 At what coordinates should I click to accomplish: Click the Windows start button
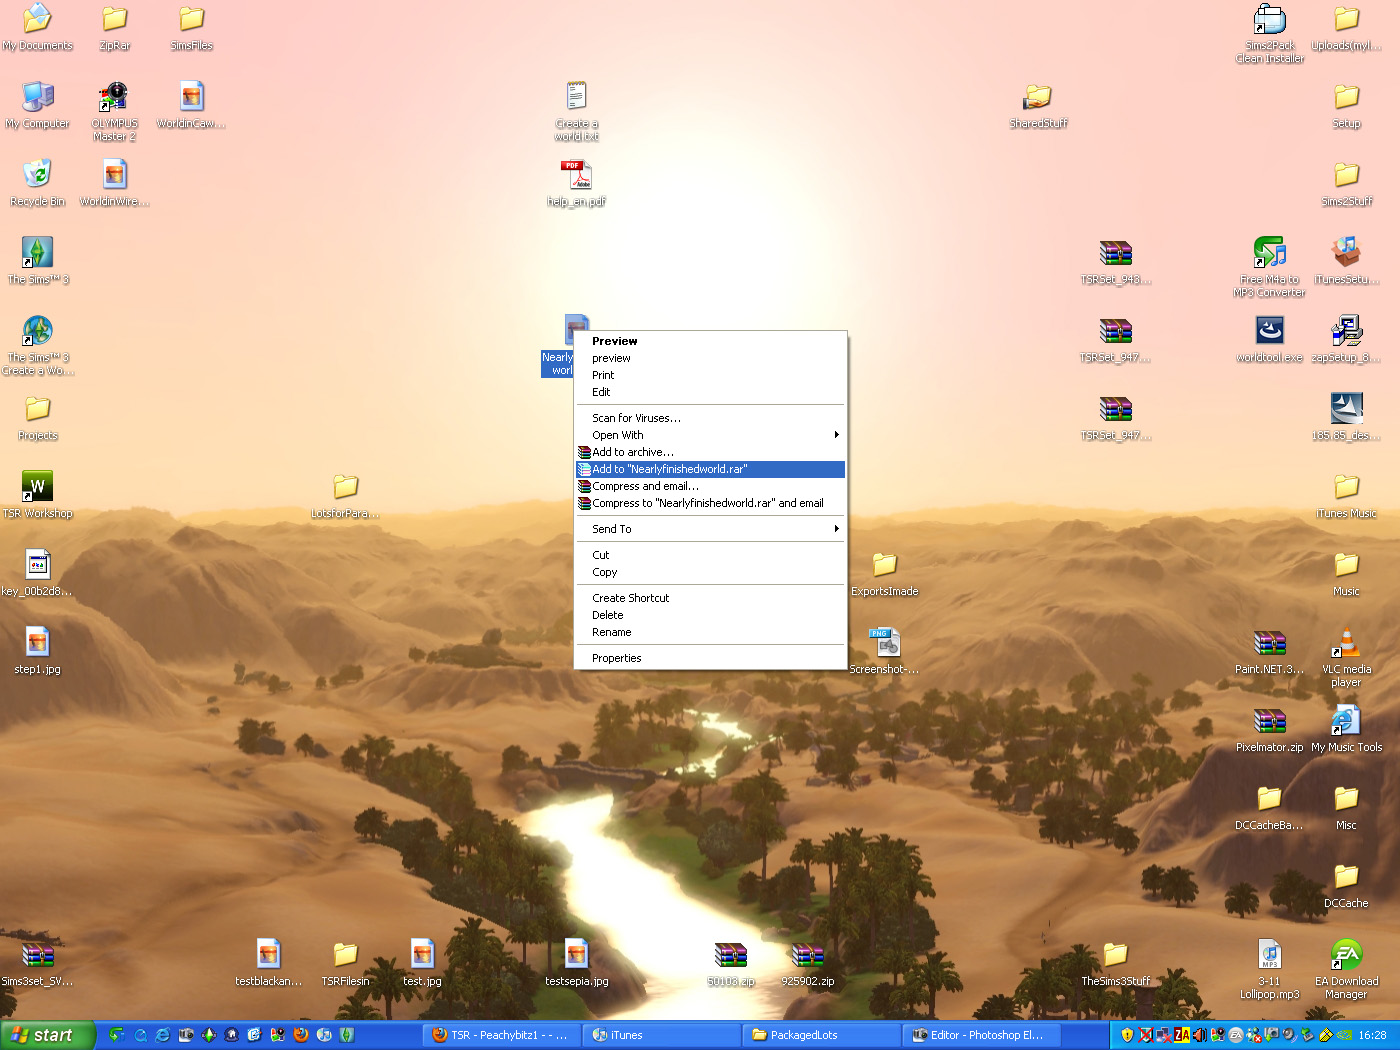pyautogui.click(x=47, y=1035)
